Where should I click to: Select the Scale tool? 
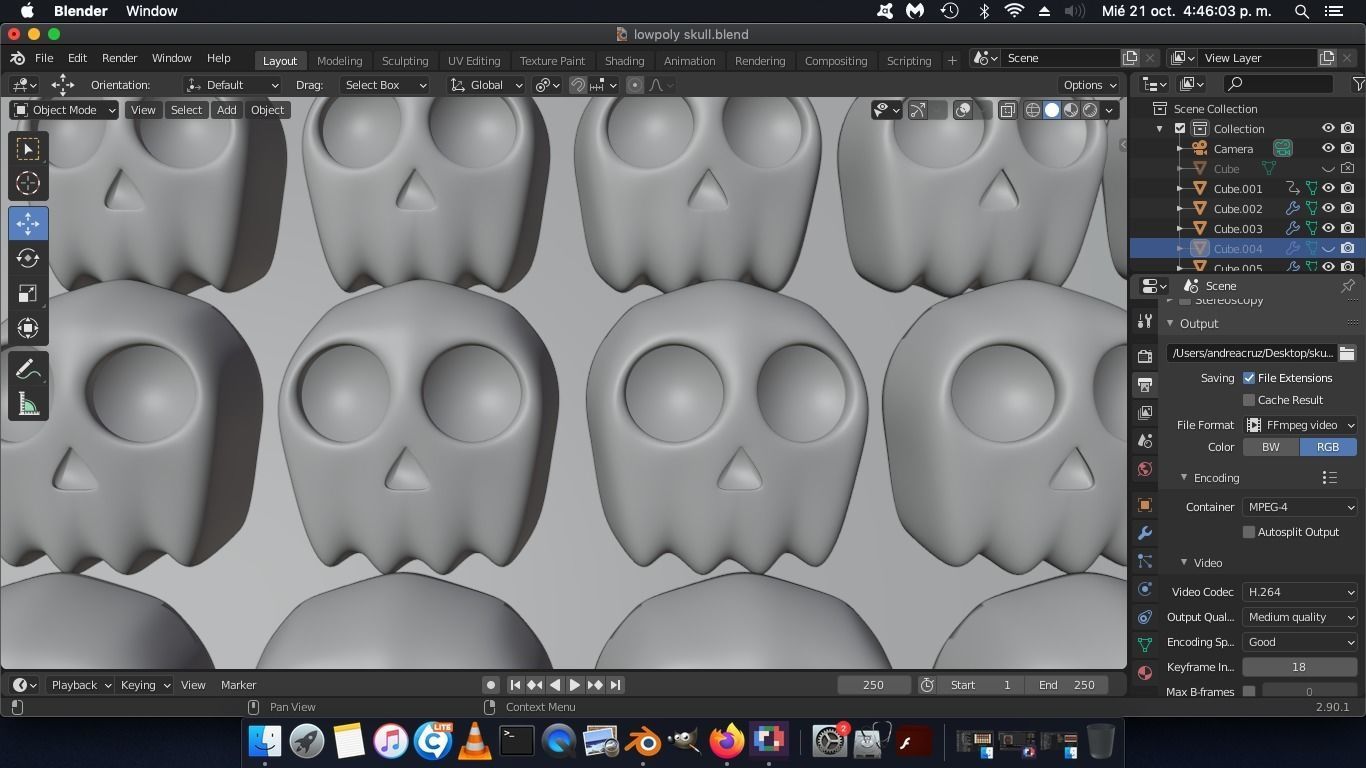coord(28,293)
